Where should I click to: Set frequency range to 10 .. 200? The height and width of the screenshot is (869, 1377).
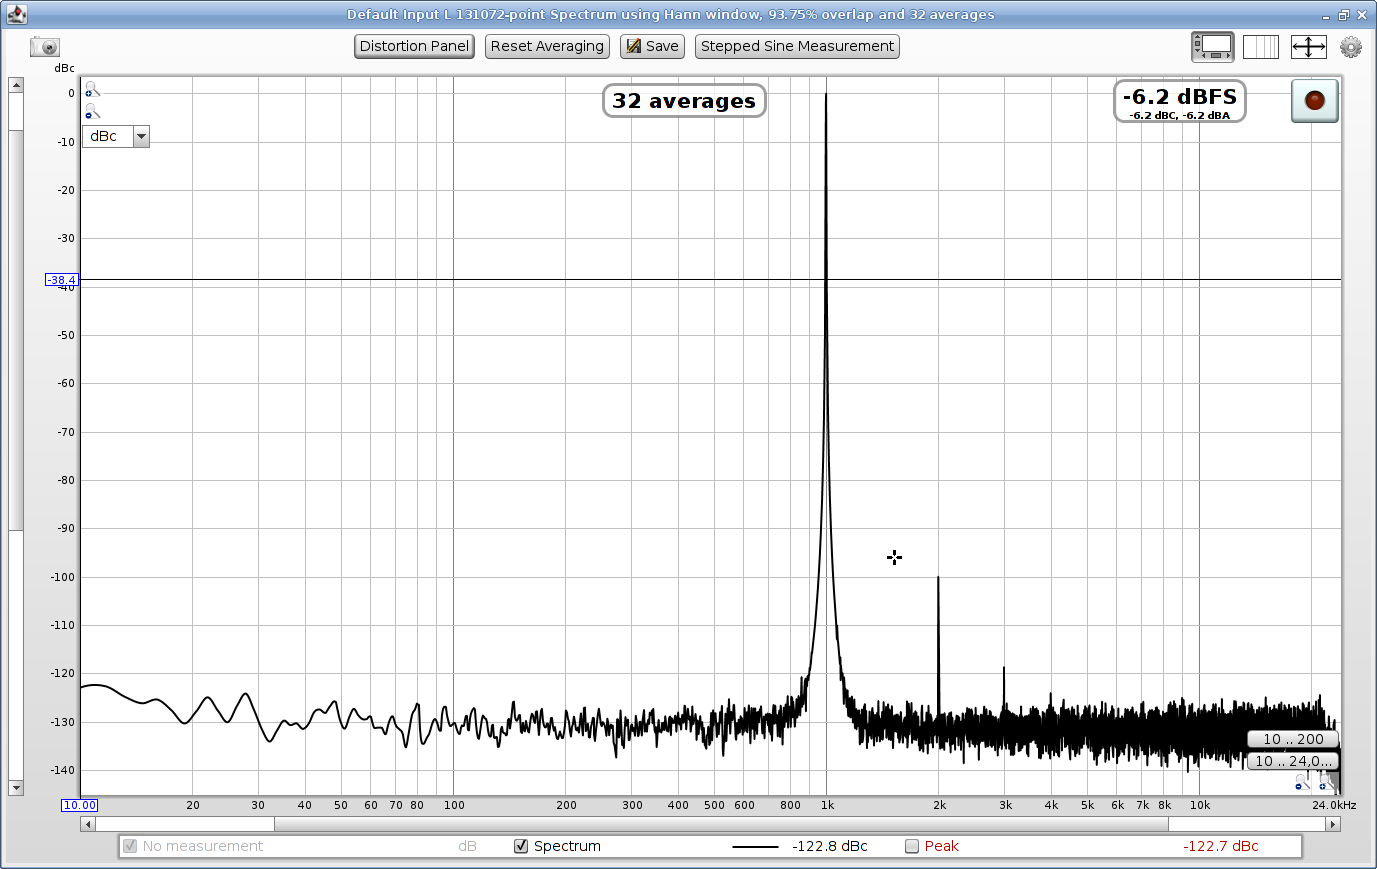[x=1292, y=739]
